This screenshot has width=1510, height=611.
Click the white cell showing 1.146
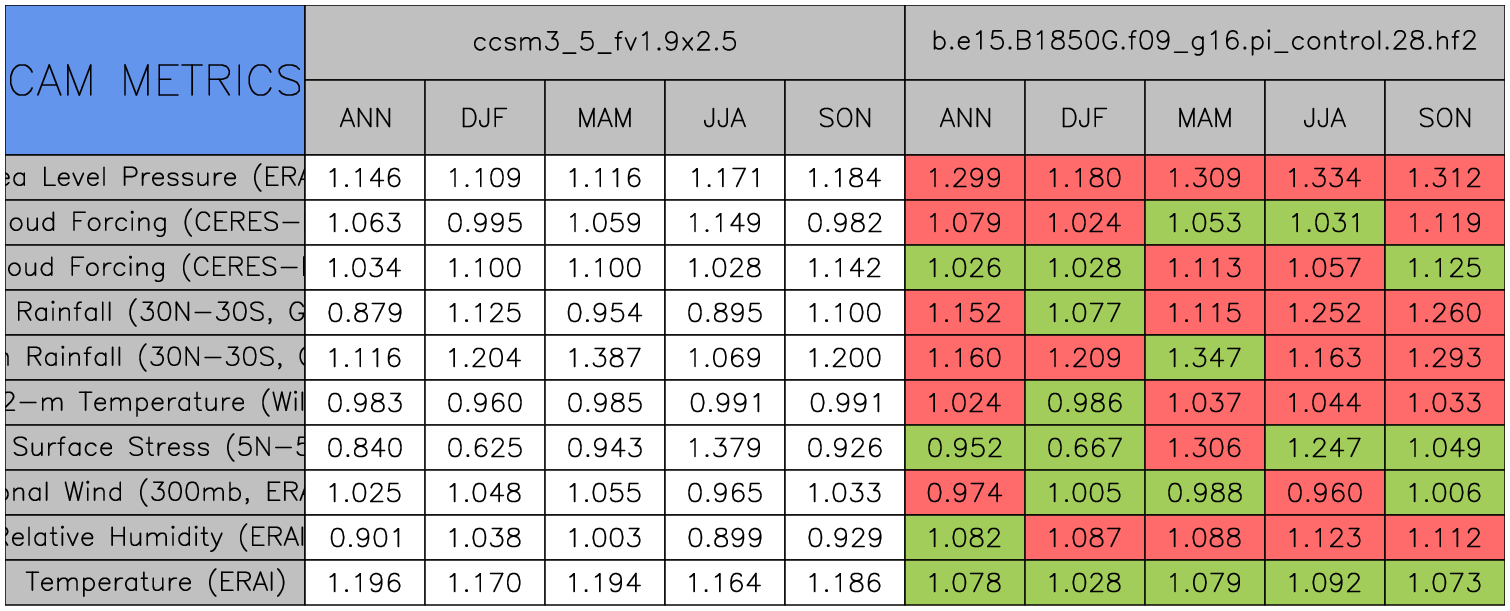point(365,178)
